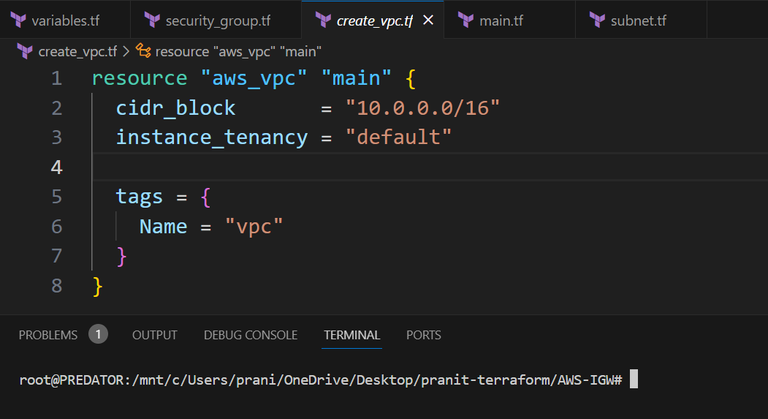This screenshot has height=419, width=768.
Task: Click the Terraform icon on variables.tf tab
Action: click(x=17, y=20)
